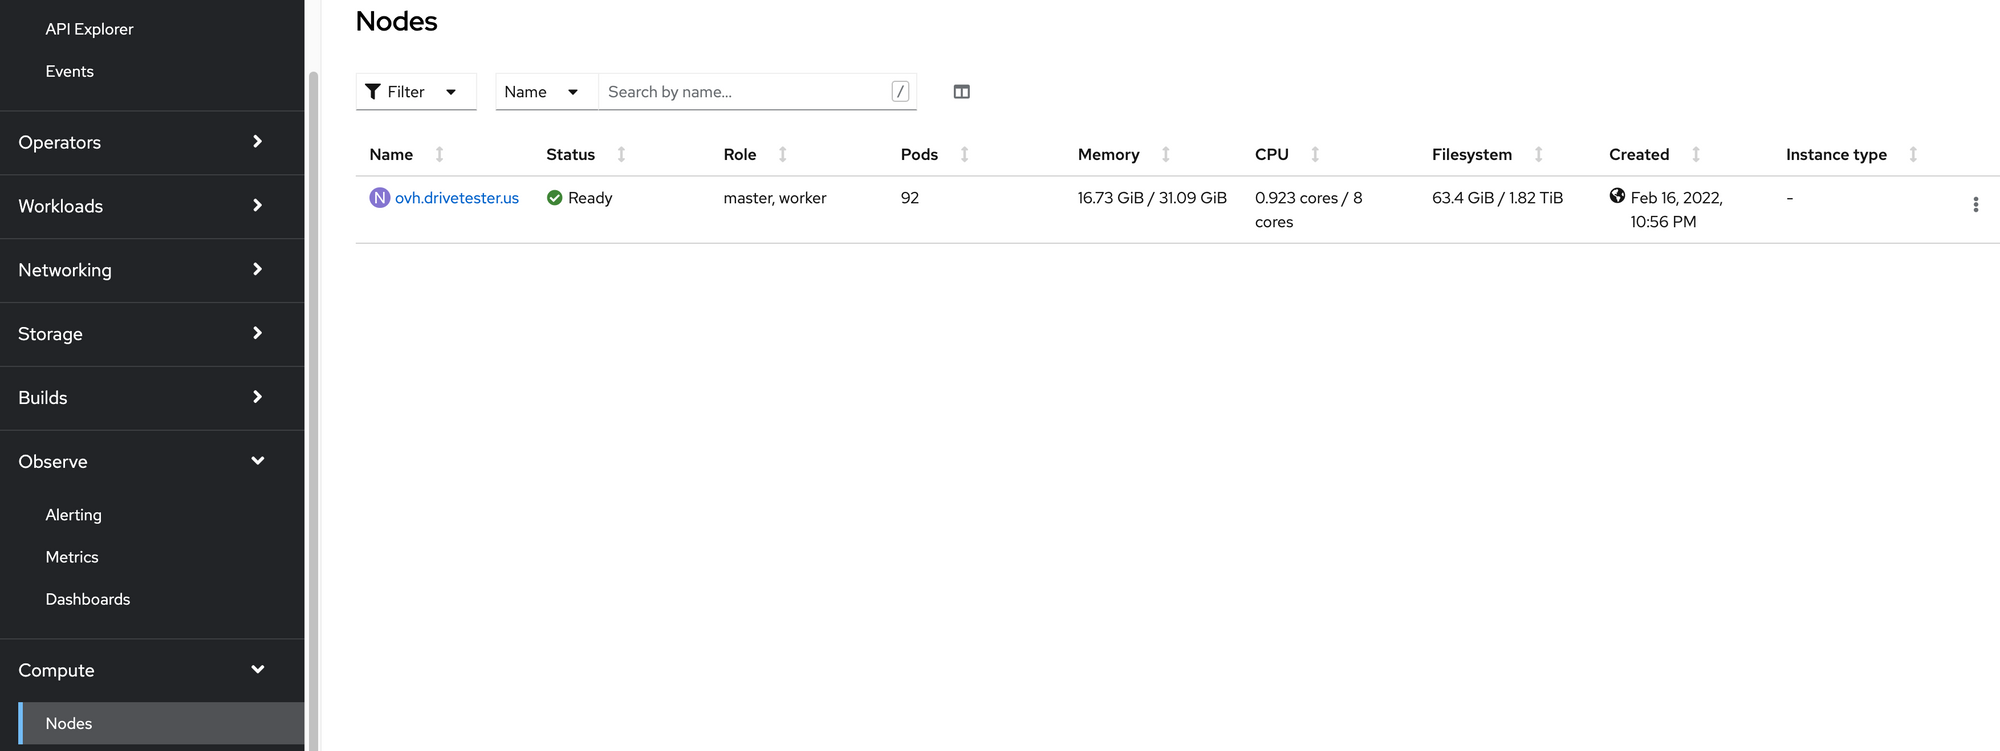The width and height of the screenshot is (2000, 751).
Task: Click the '0.923 cores / 8 cores' cell
Action: point(1309,210)
